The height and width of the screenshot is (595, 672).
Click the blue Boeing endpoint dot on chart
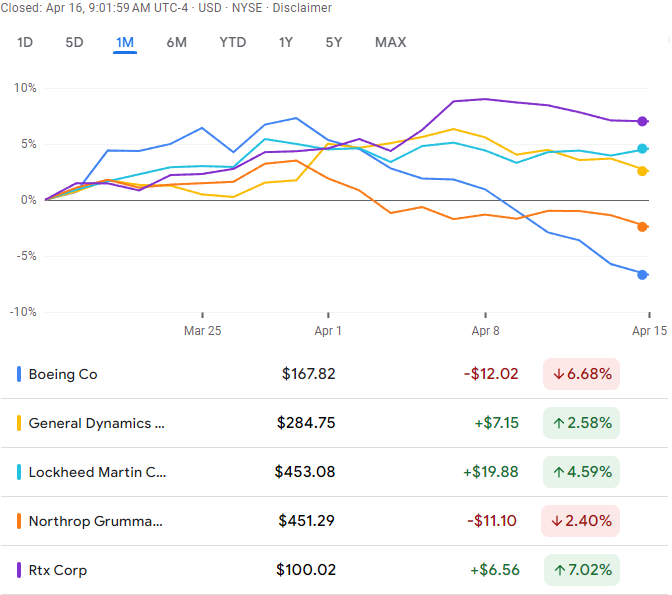(x=642, y=274)
